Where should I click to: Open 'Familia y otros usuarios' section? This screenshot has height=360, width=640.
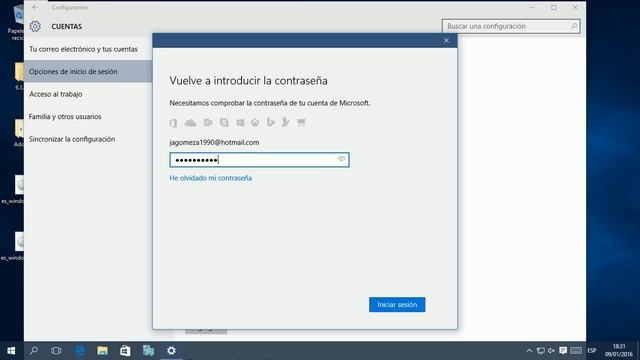88,116
